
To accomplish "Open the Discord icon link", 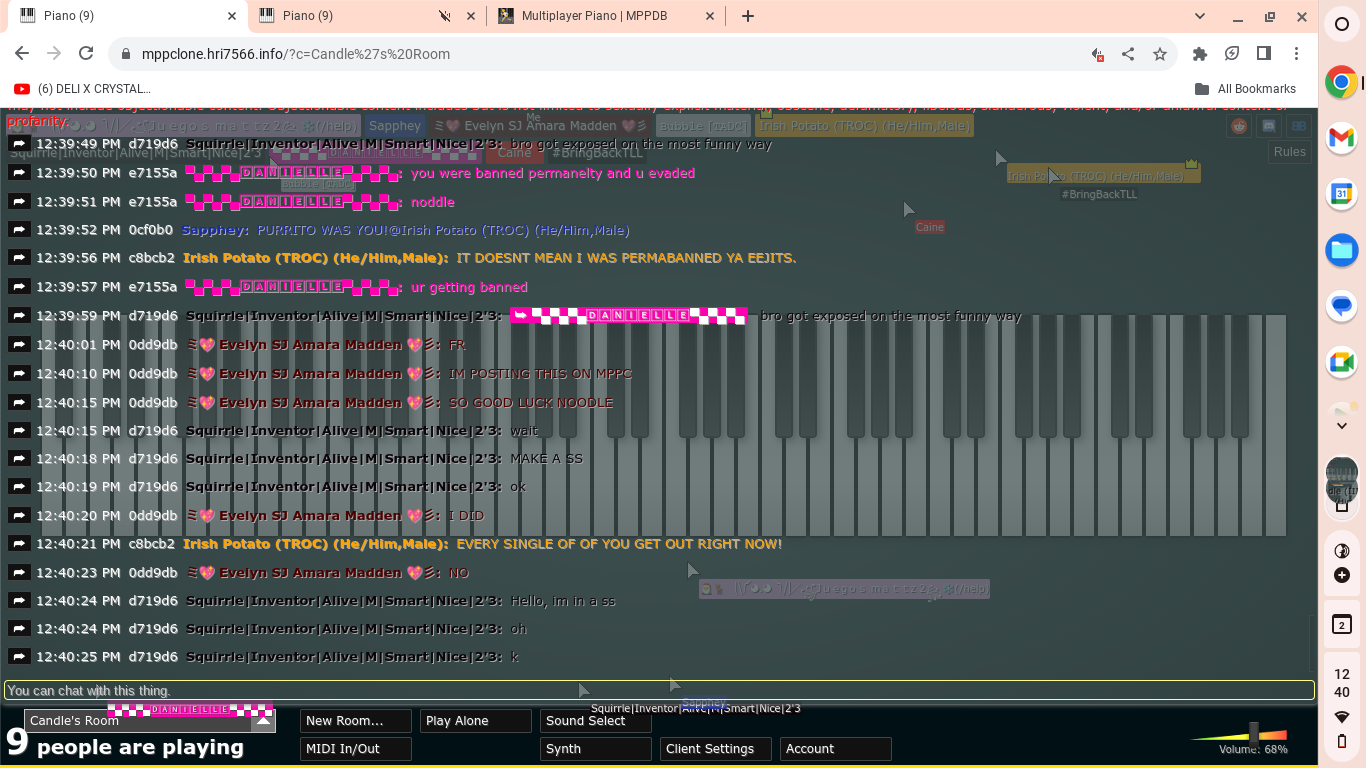I will (x=1269, y=126).
